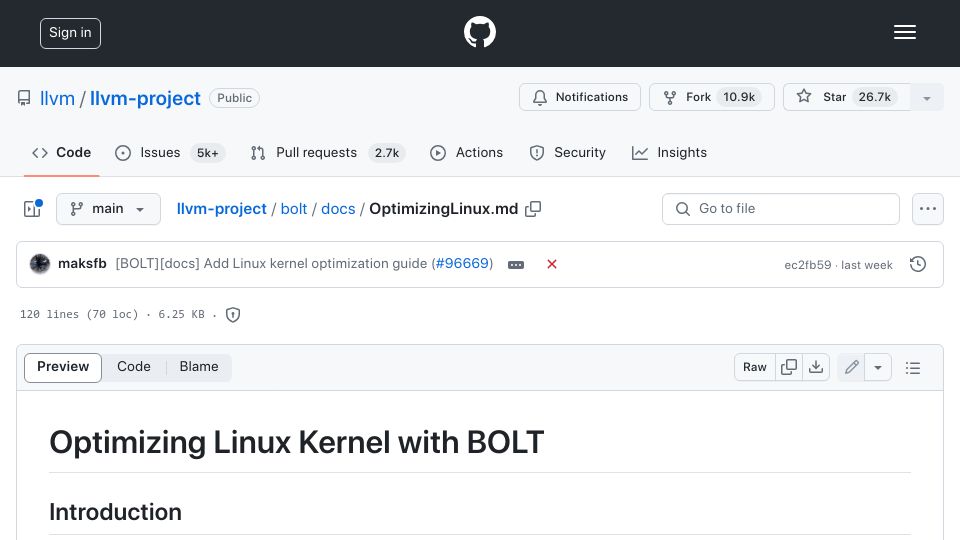Switch to Code view of file
This screenshot has width=960, height=540.
pyautogui.click(x=133, y=367)
